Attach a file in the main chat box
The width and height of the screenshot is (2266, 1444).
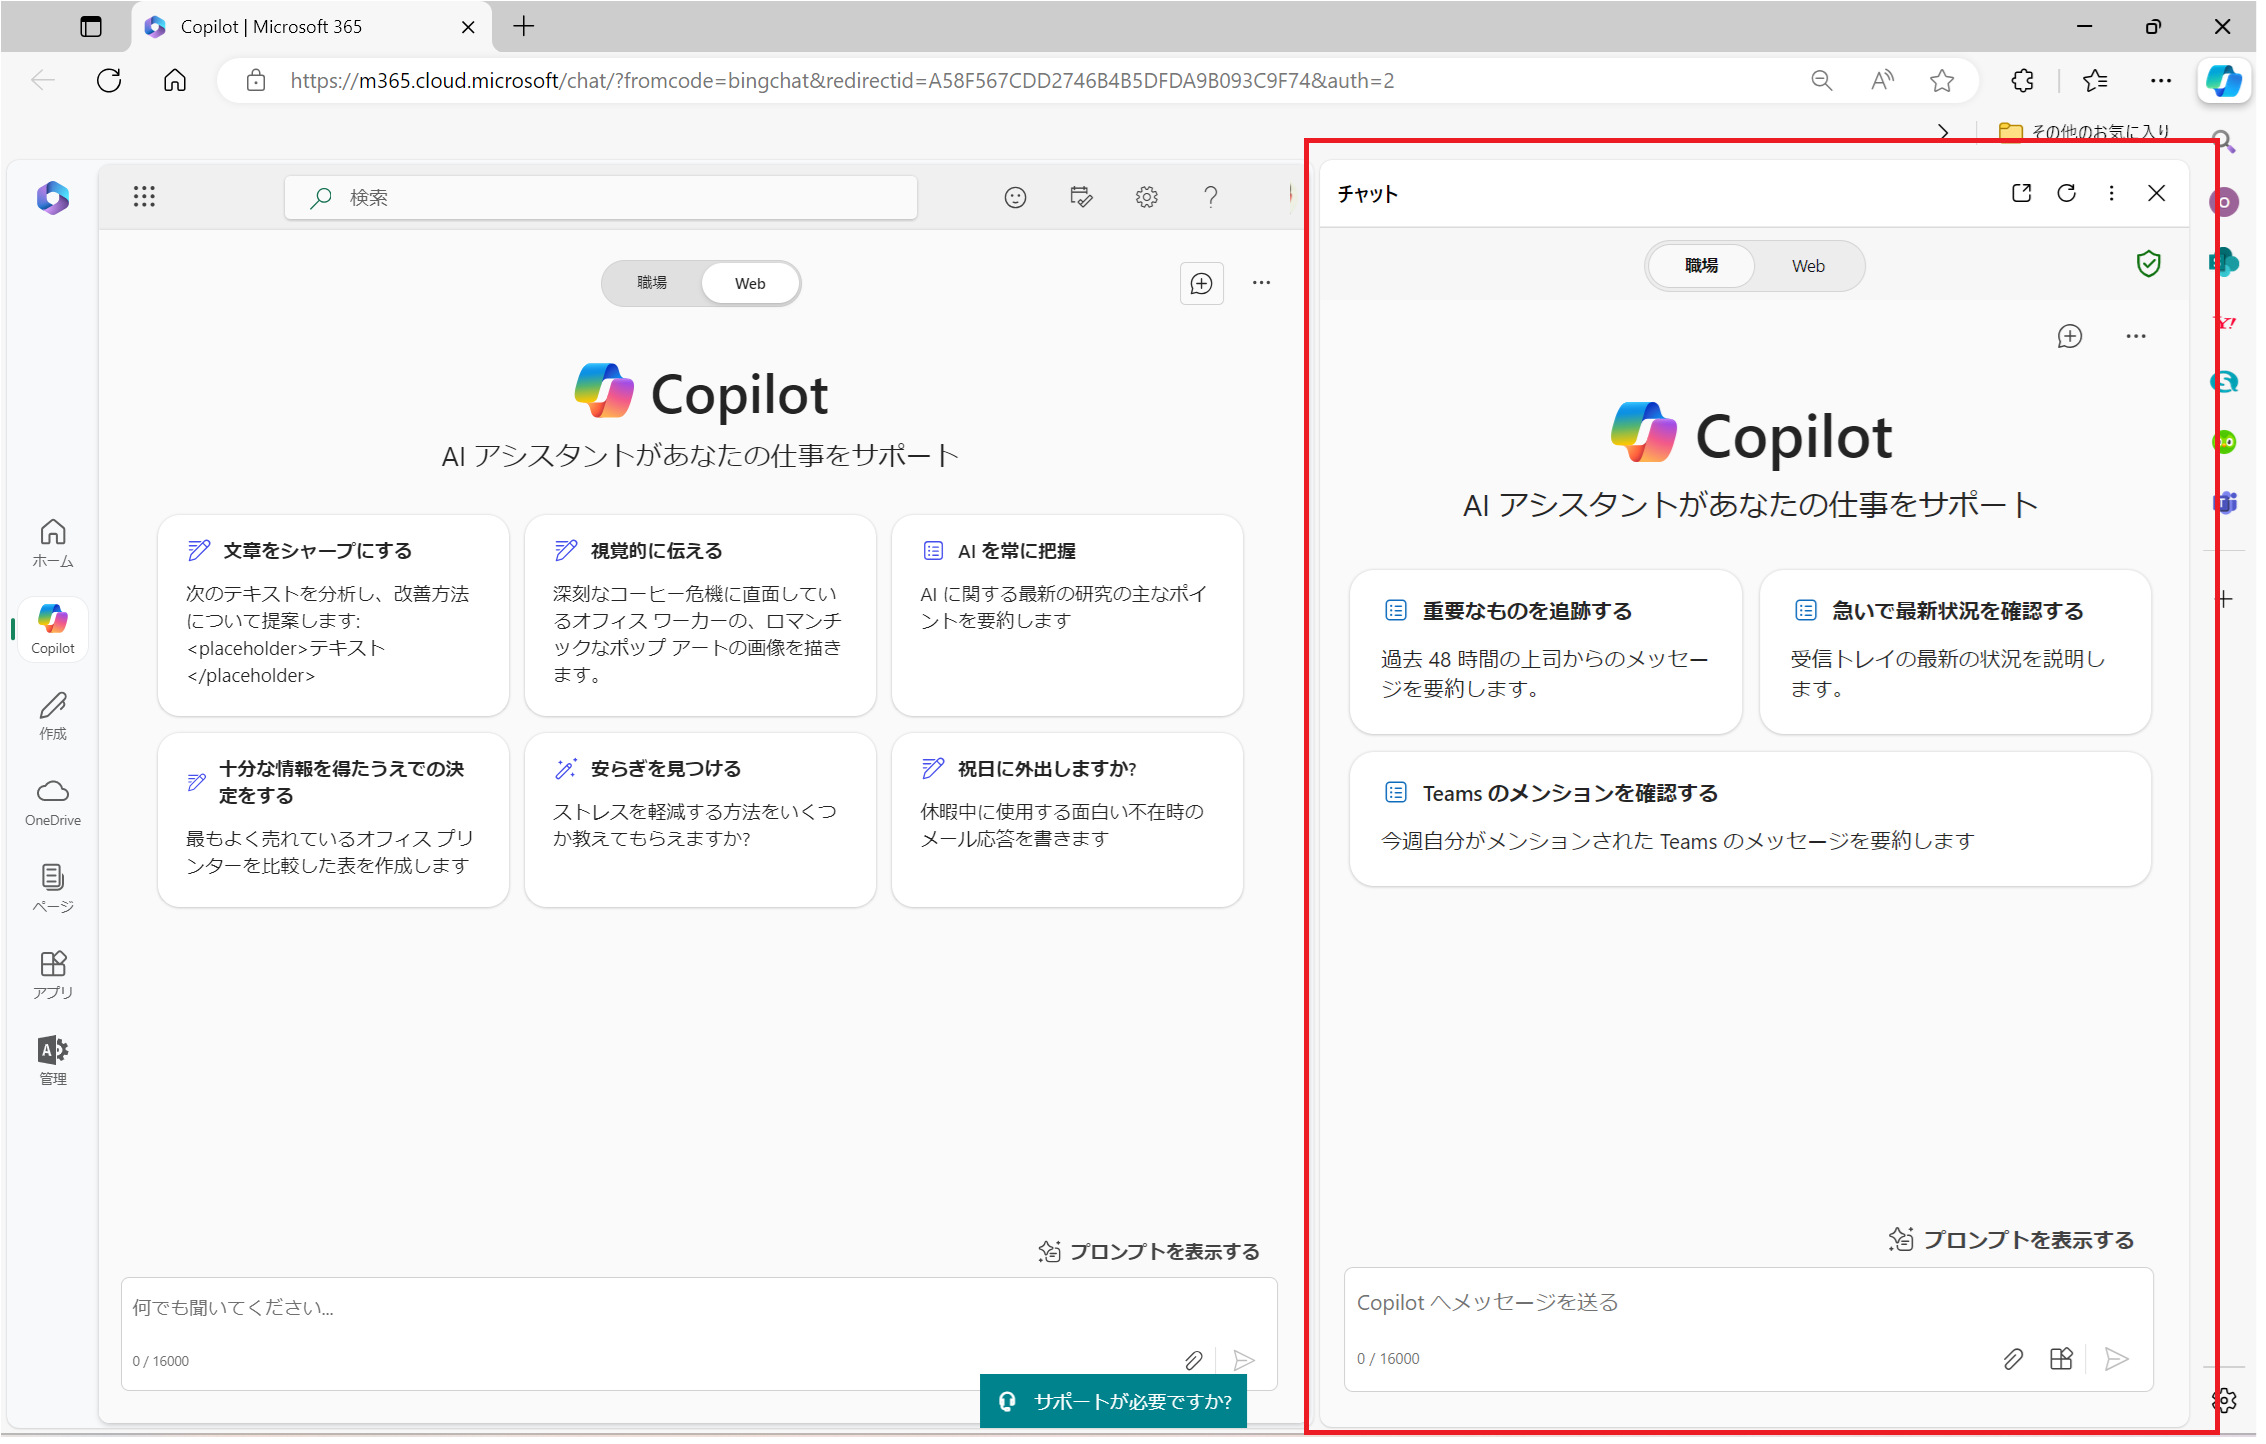(x=1193, y=1360)
